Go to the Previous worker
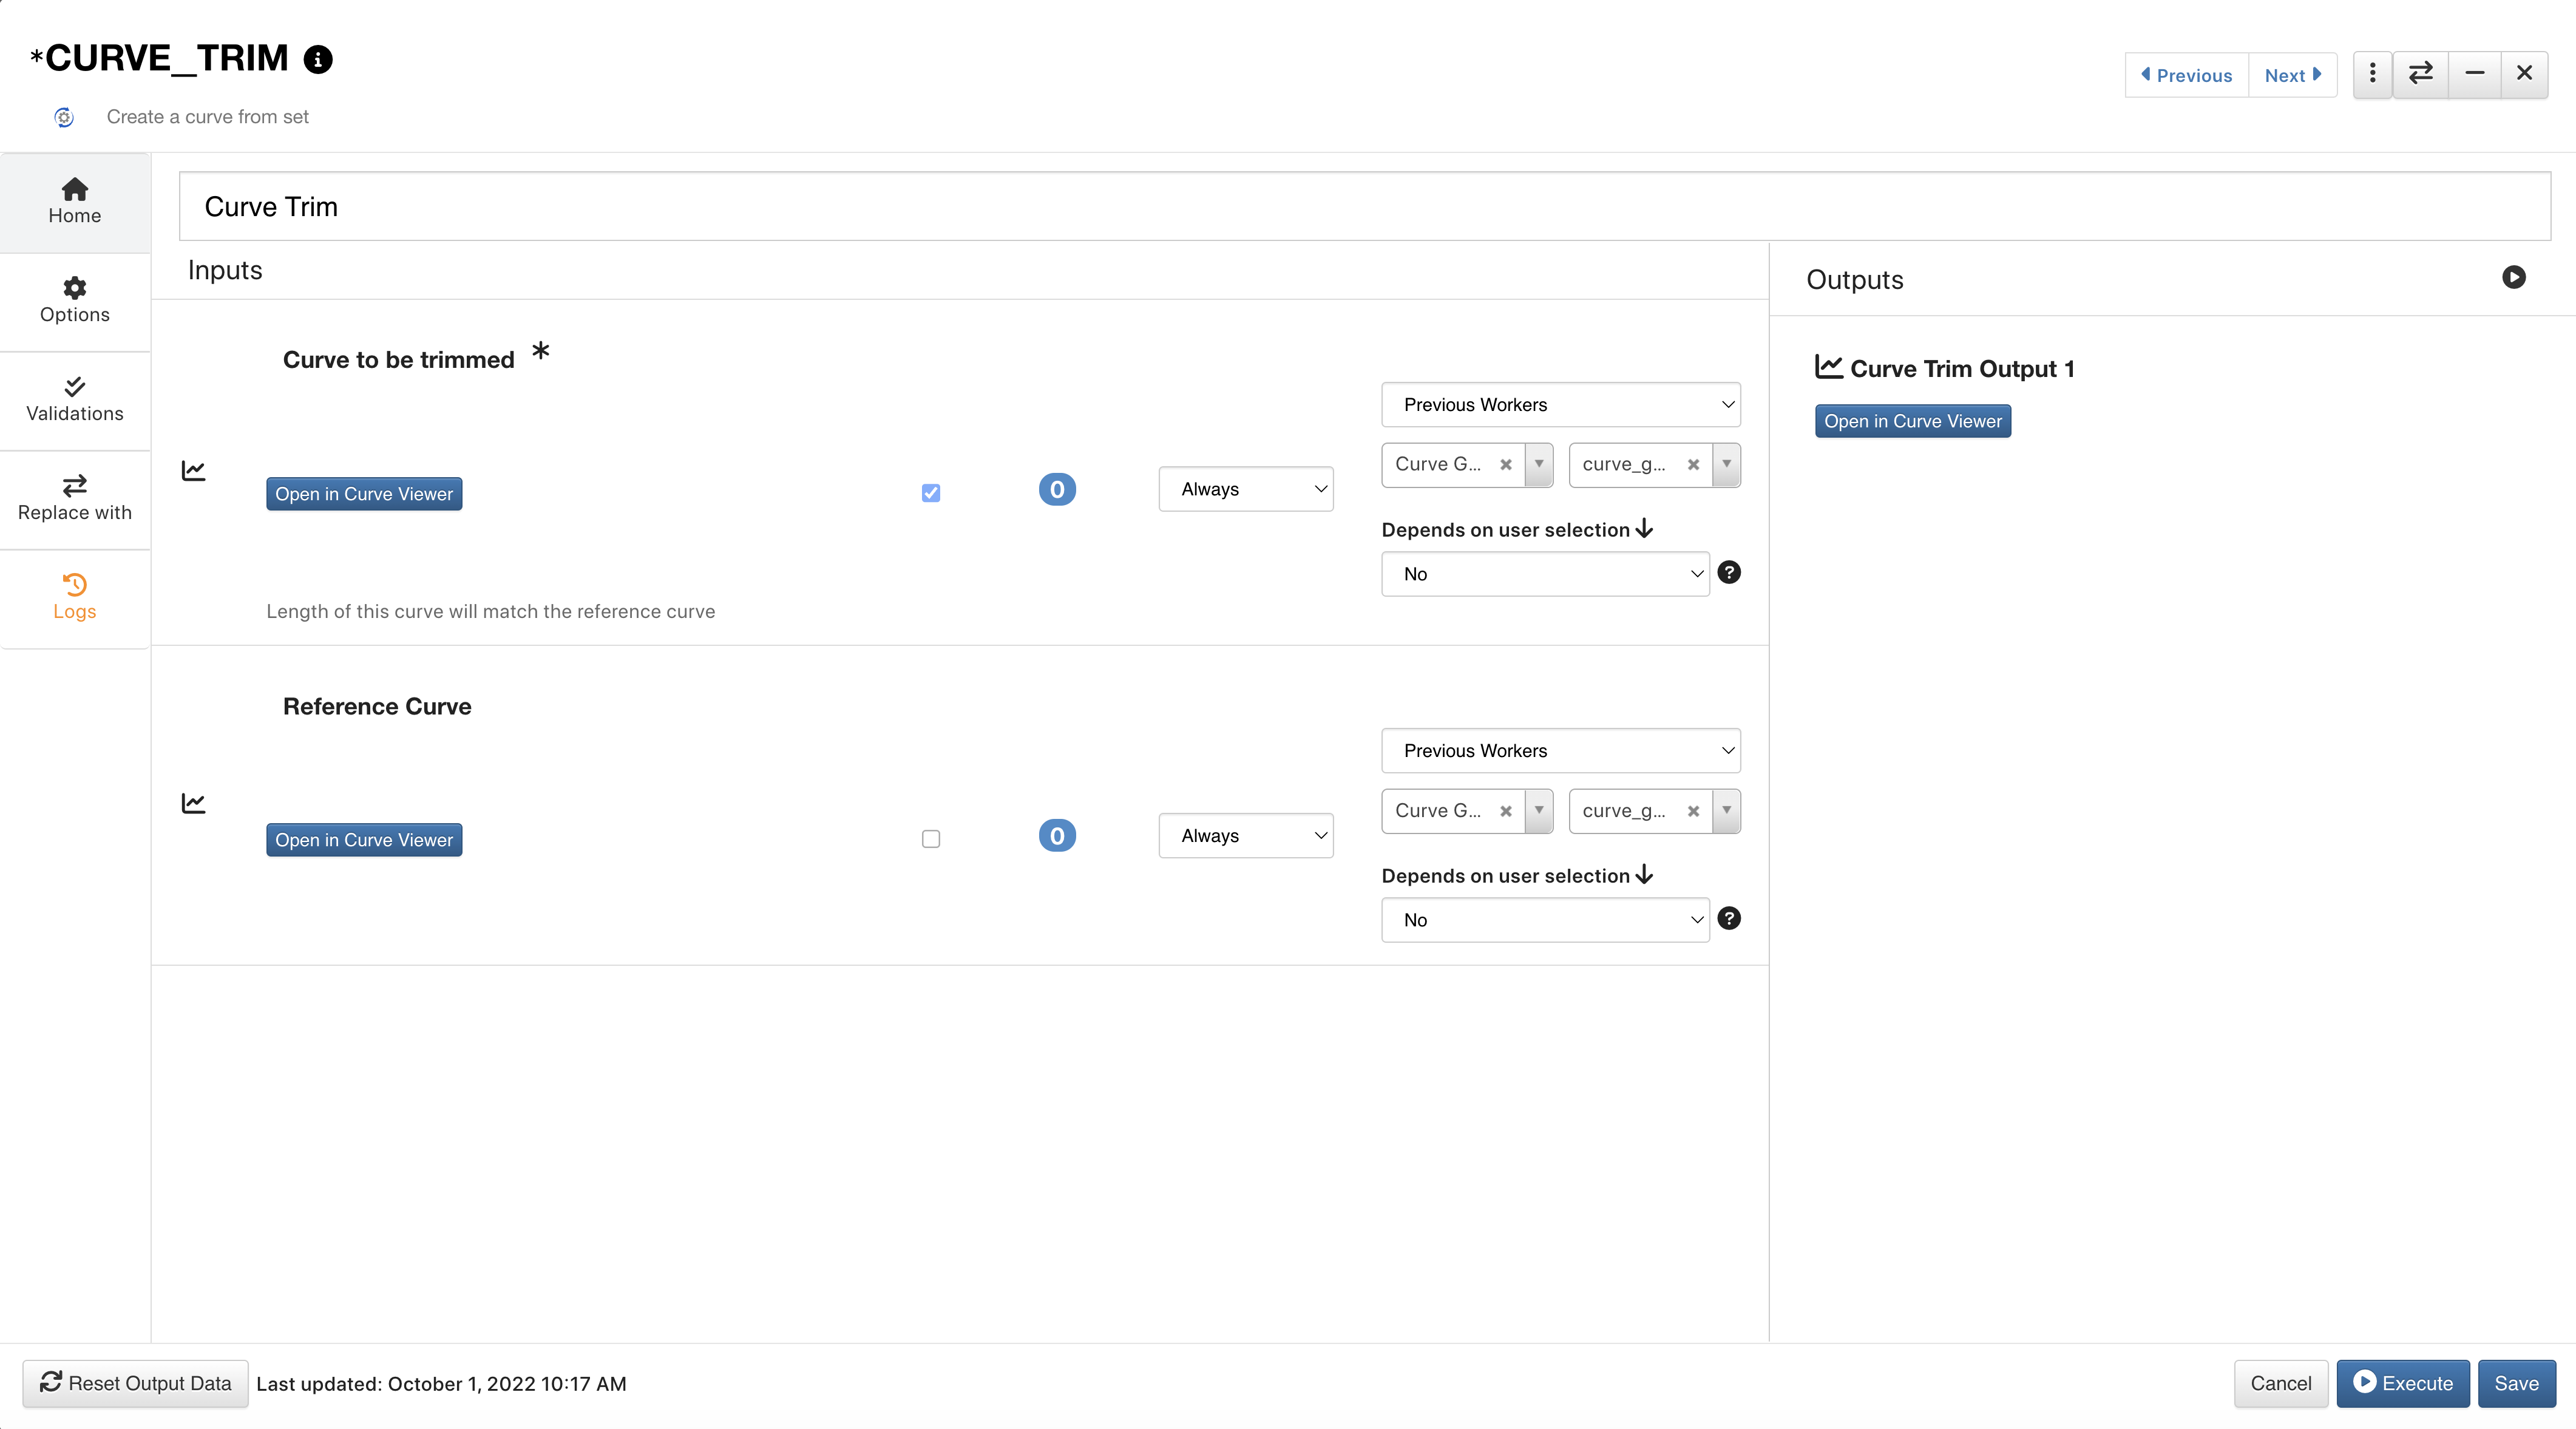This screenshot has width=2576, height=1429. [2186, 75]
